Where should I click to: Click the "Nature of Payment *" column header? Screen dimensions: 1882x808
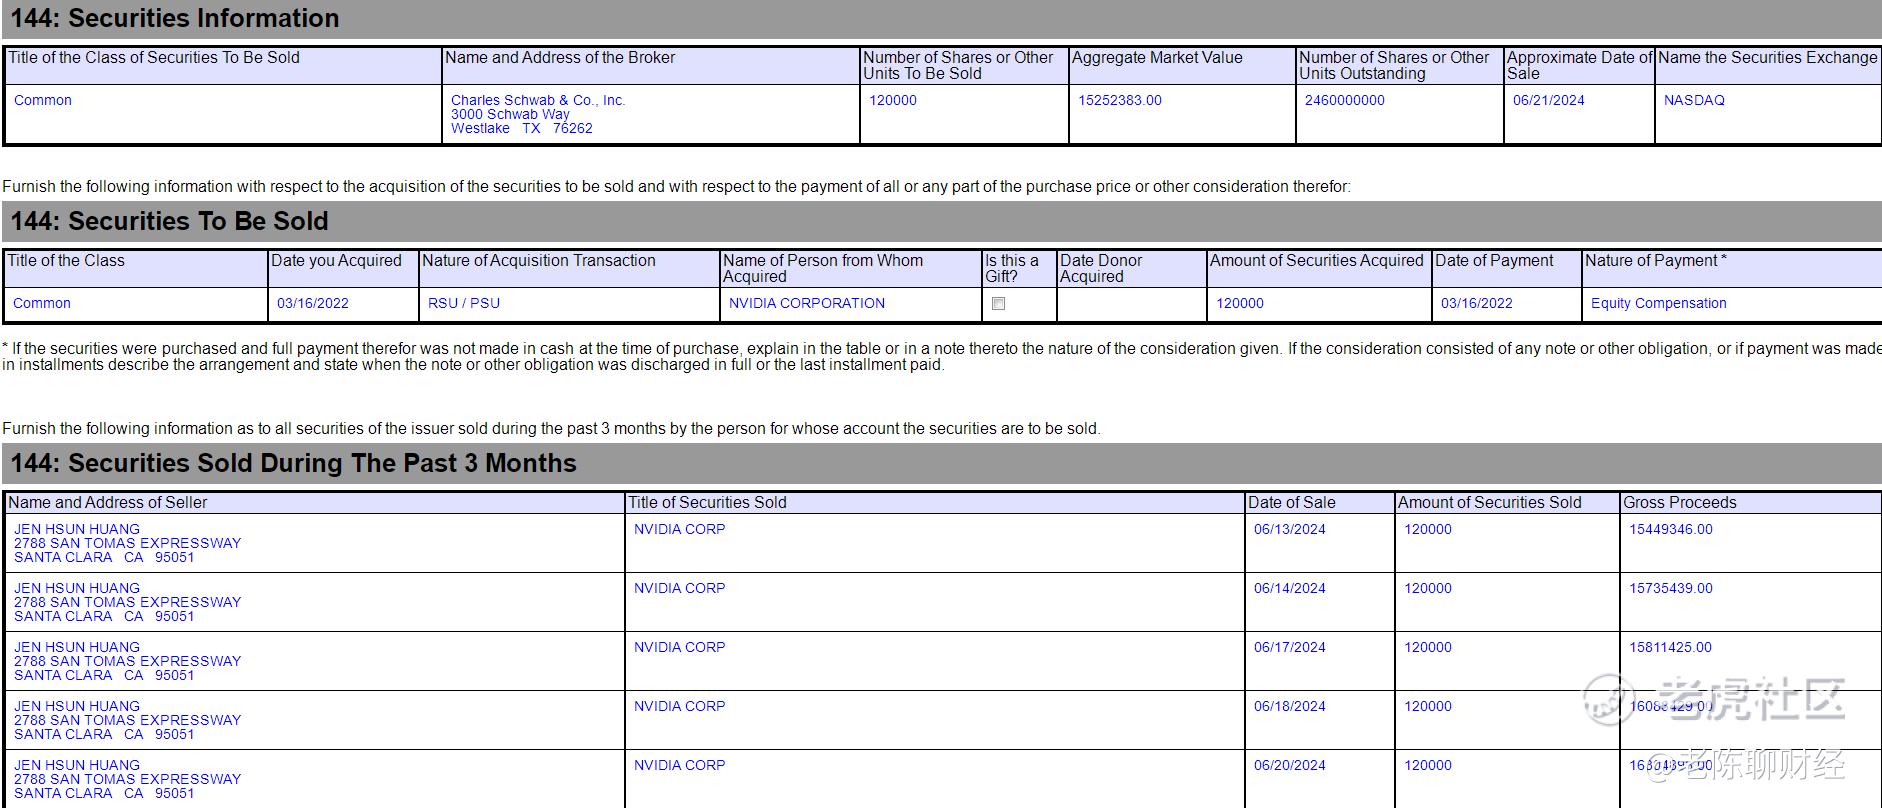pos(1656,261)
